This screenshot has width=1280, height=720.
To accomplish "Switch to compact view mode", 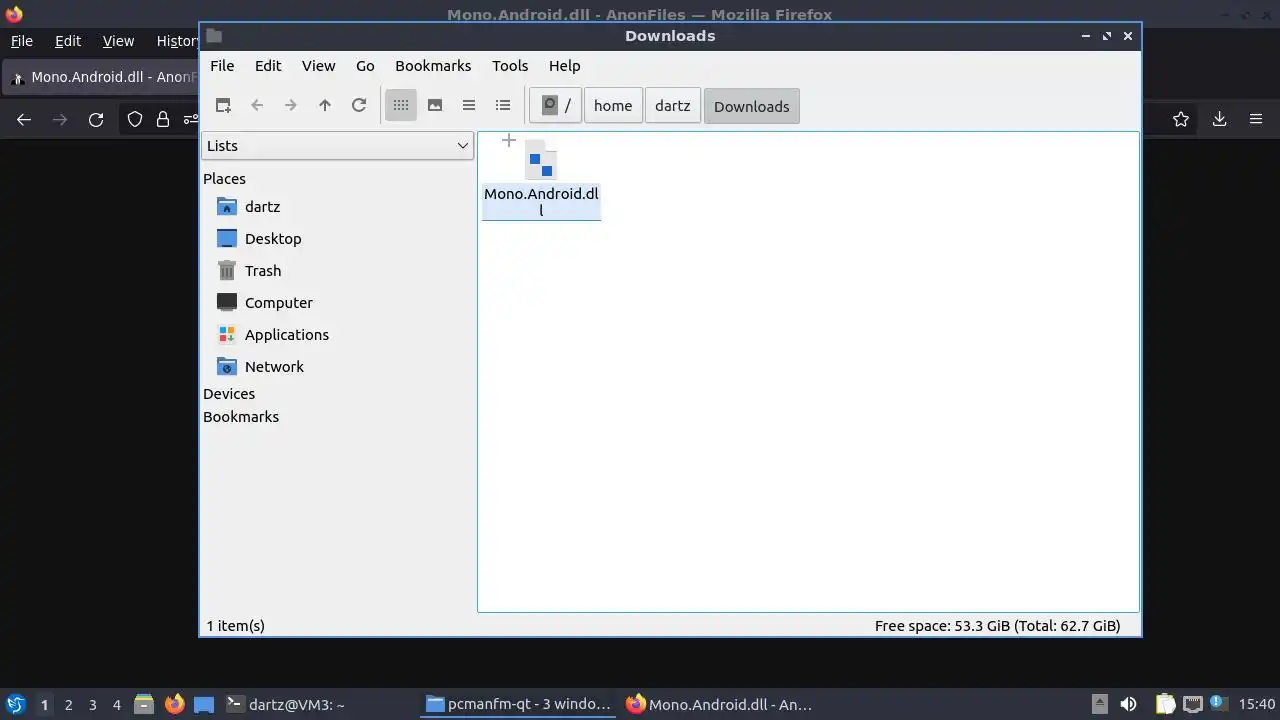I will (469, 105).
